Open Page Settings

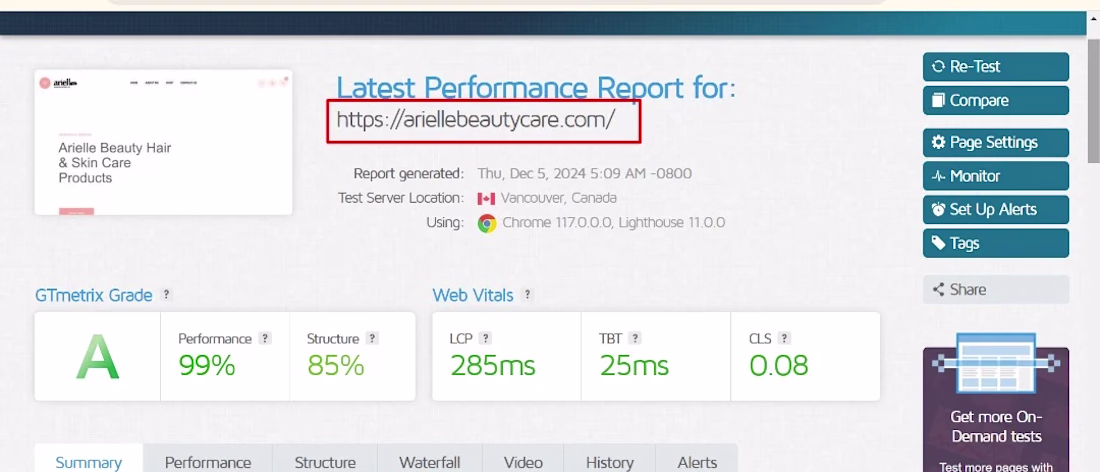[995, 142]
